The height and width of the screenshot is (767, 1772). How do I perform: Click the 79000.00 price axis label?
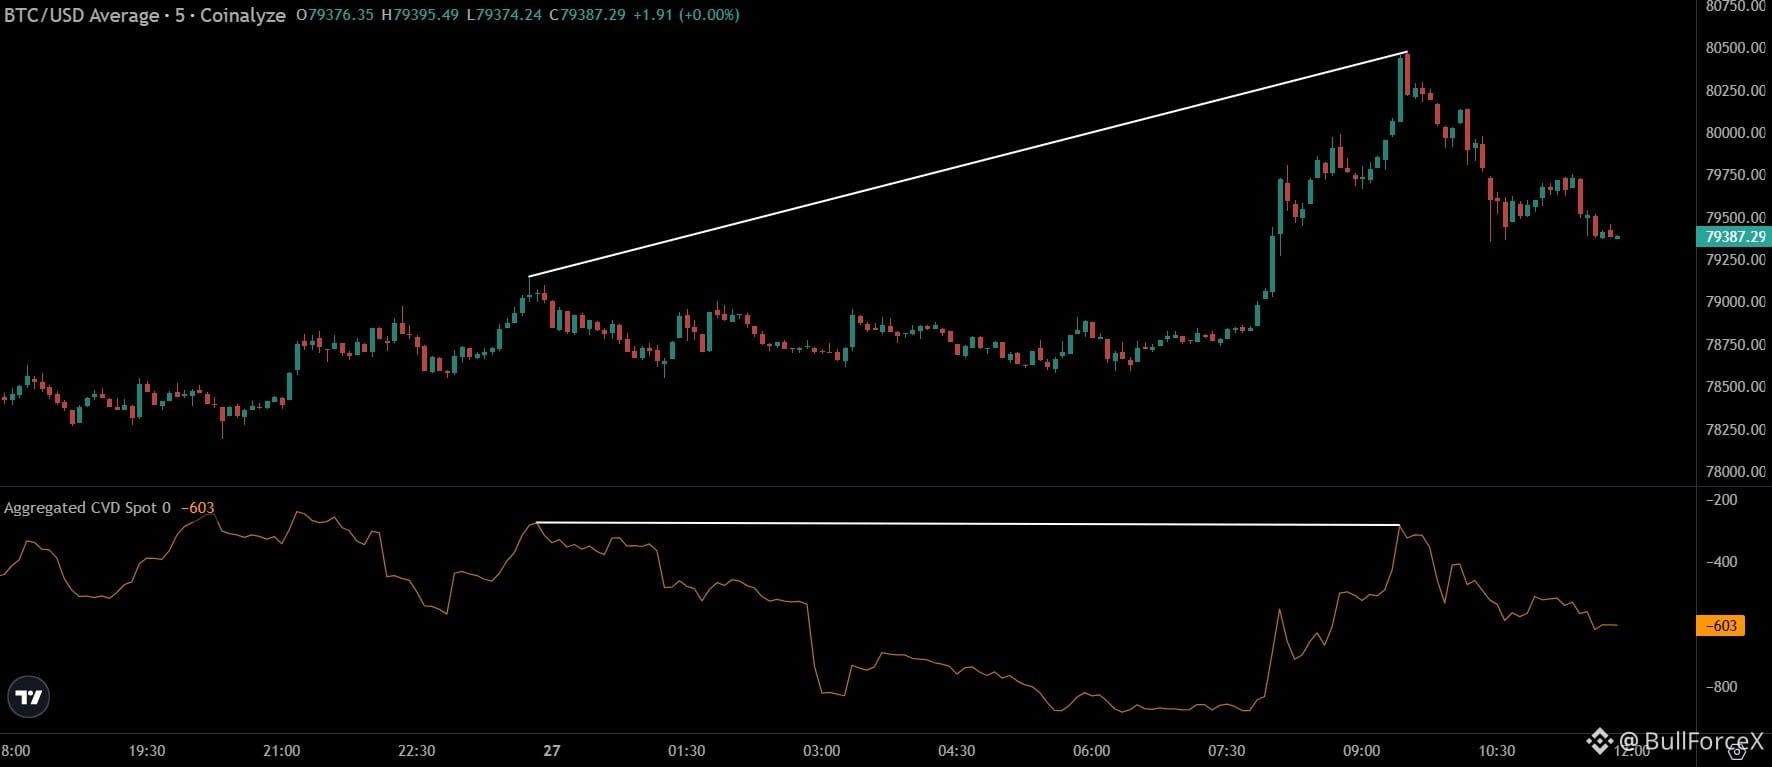[x=1735, y=302]
